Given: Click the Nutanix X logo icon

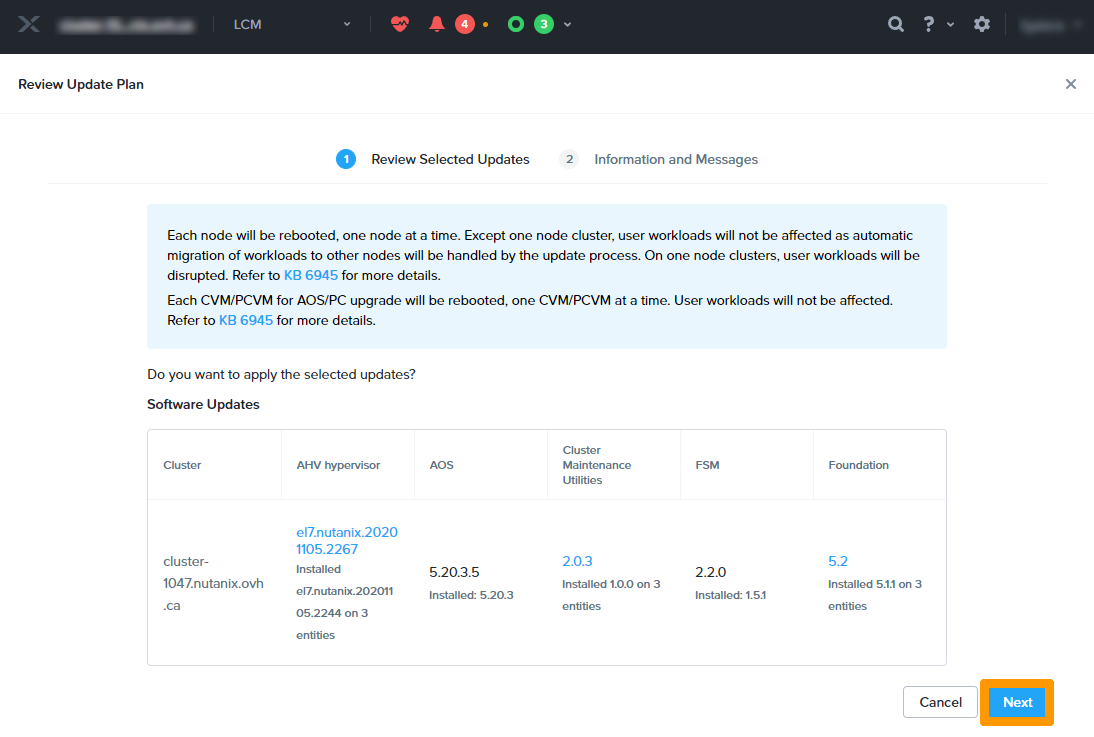Looking at the screenshot, I should 29,24.
